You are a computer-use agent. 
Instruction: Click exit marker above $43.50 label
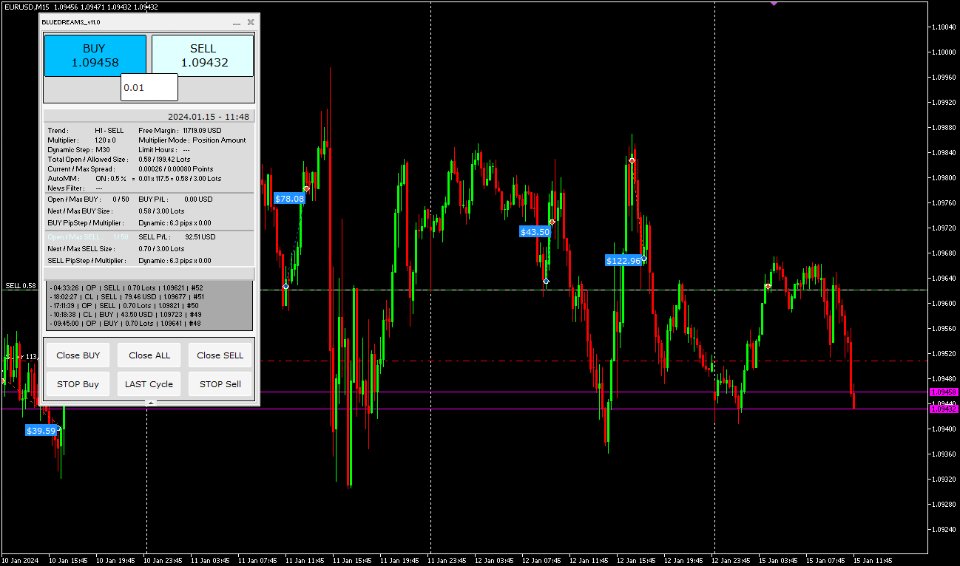point(552,222)
